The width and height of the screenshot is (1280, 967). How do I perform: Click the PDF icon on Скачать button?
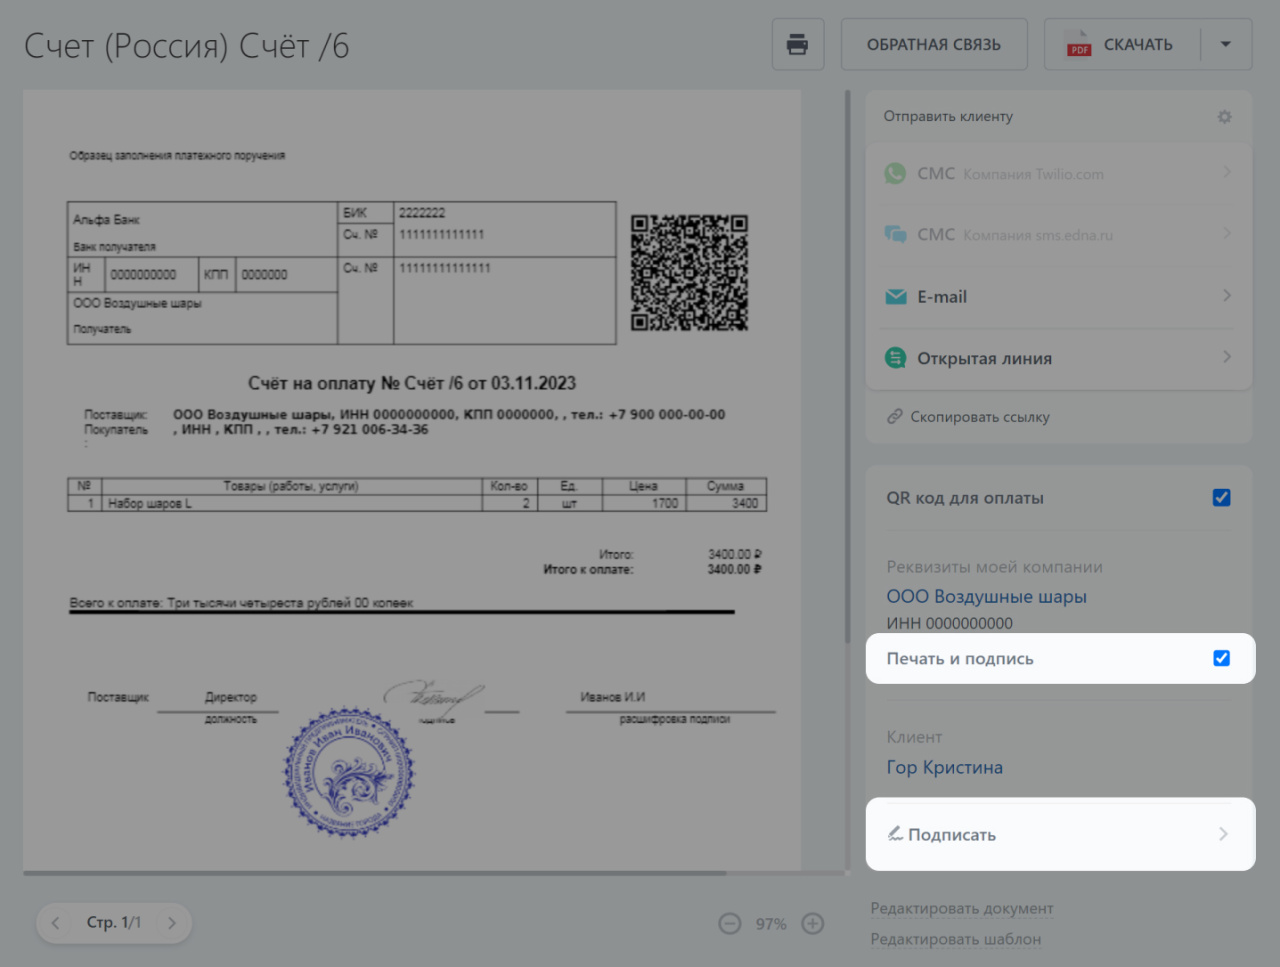(1079, 45)
